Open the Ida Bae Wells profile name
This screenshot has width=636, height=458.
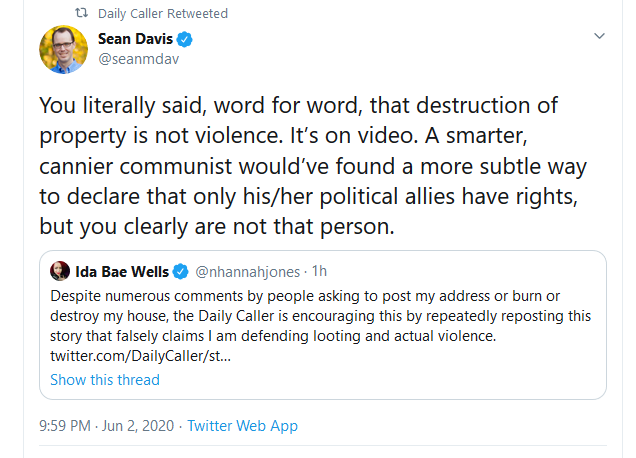click(x=122, y=271)
